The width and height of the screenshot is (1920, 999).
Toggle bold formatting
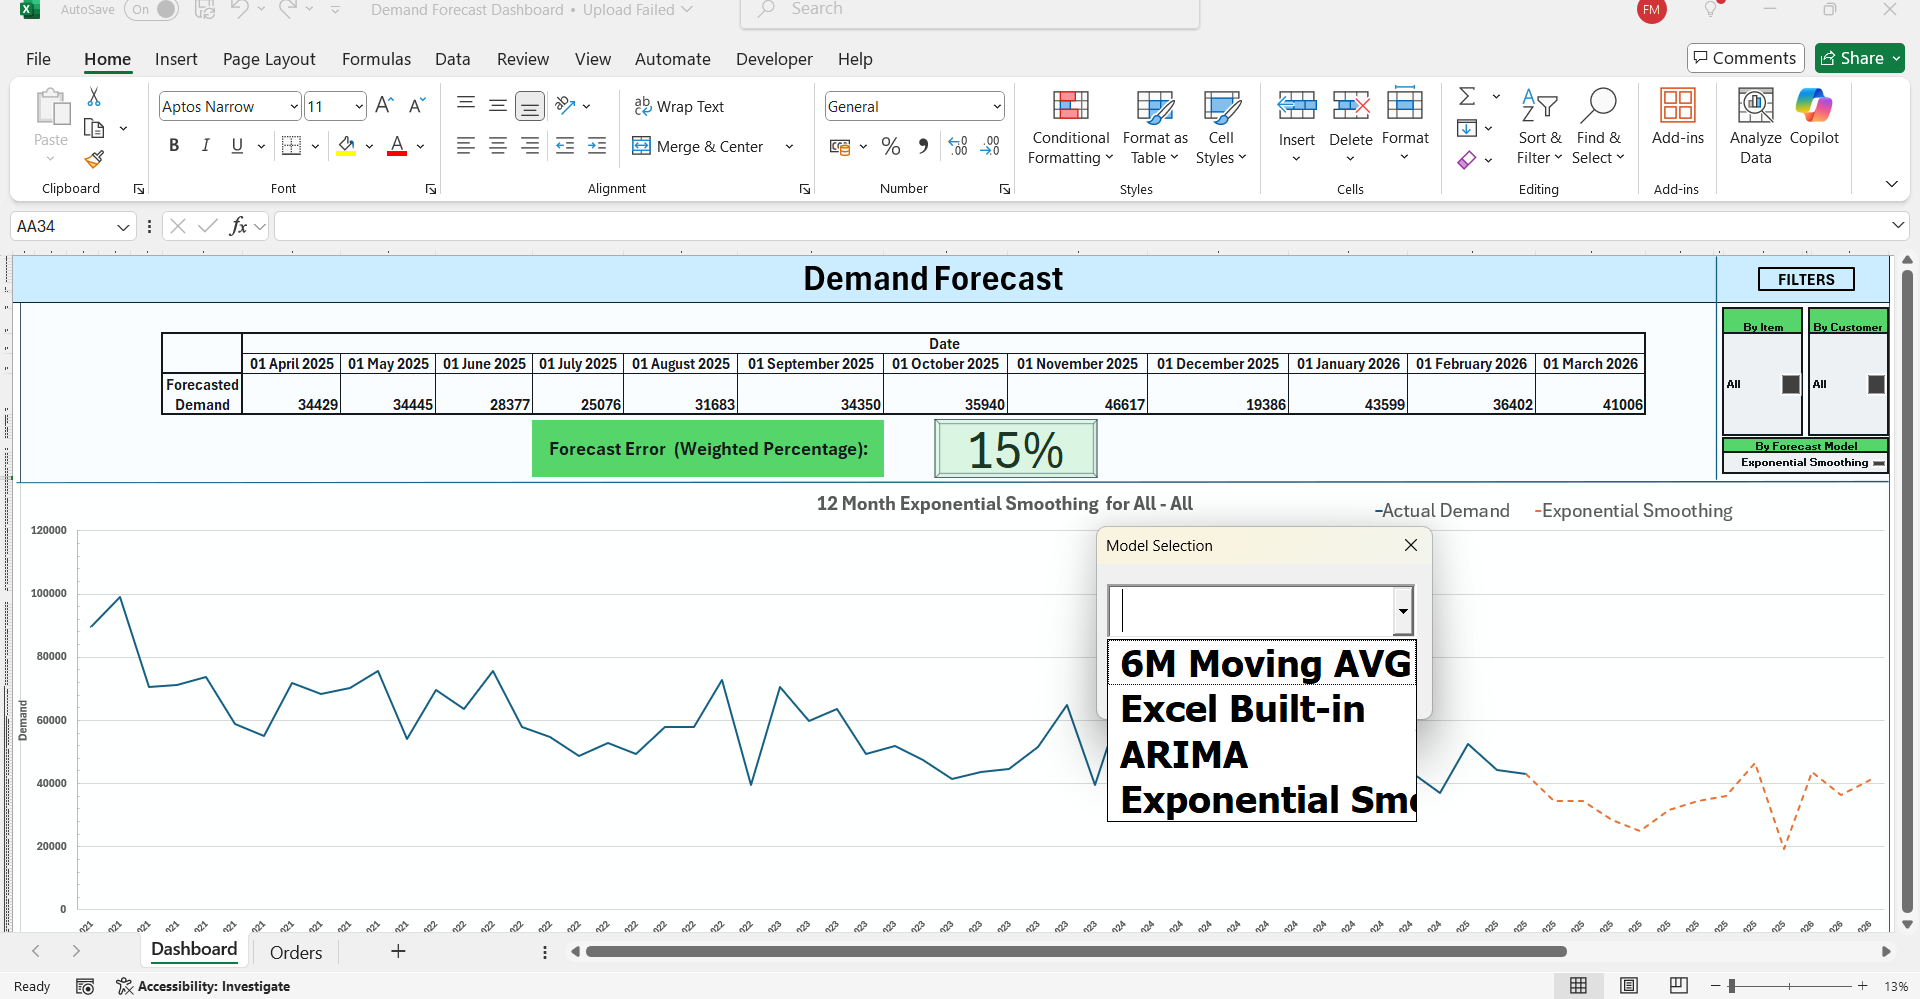[173, 145]
